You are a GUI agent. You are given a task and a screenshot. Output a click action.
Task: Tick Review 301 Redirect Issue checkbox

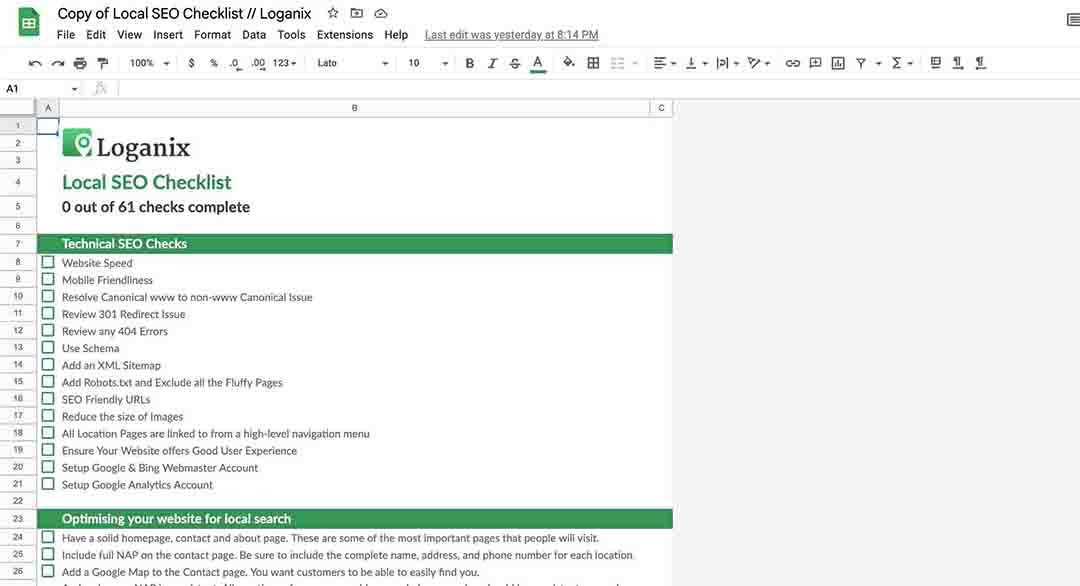coord(48,313)
